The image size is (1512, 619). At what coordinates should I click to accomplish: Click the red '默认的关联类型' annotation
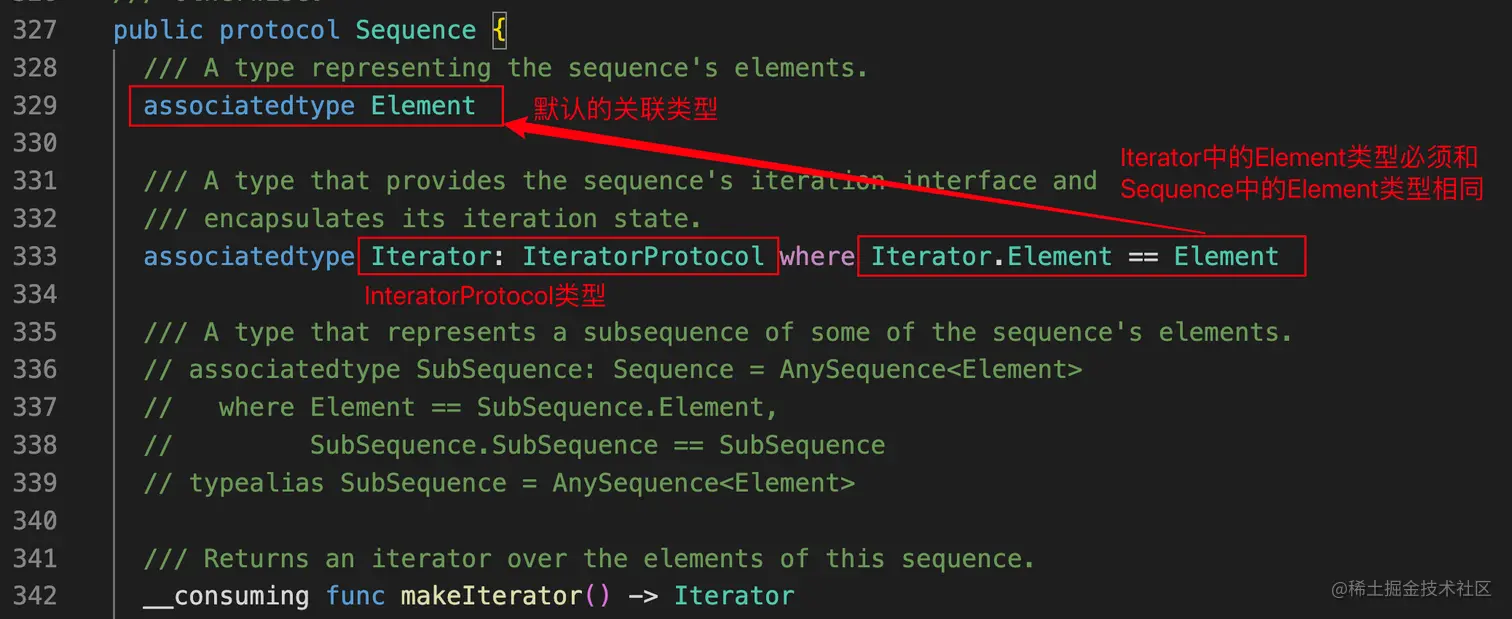[x=625, y=109]
